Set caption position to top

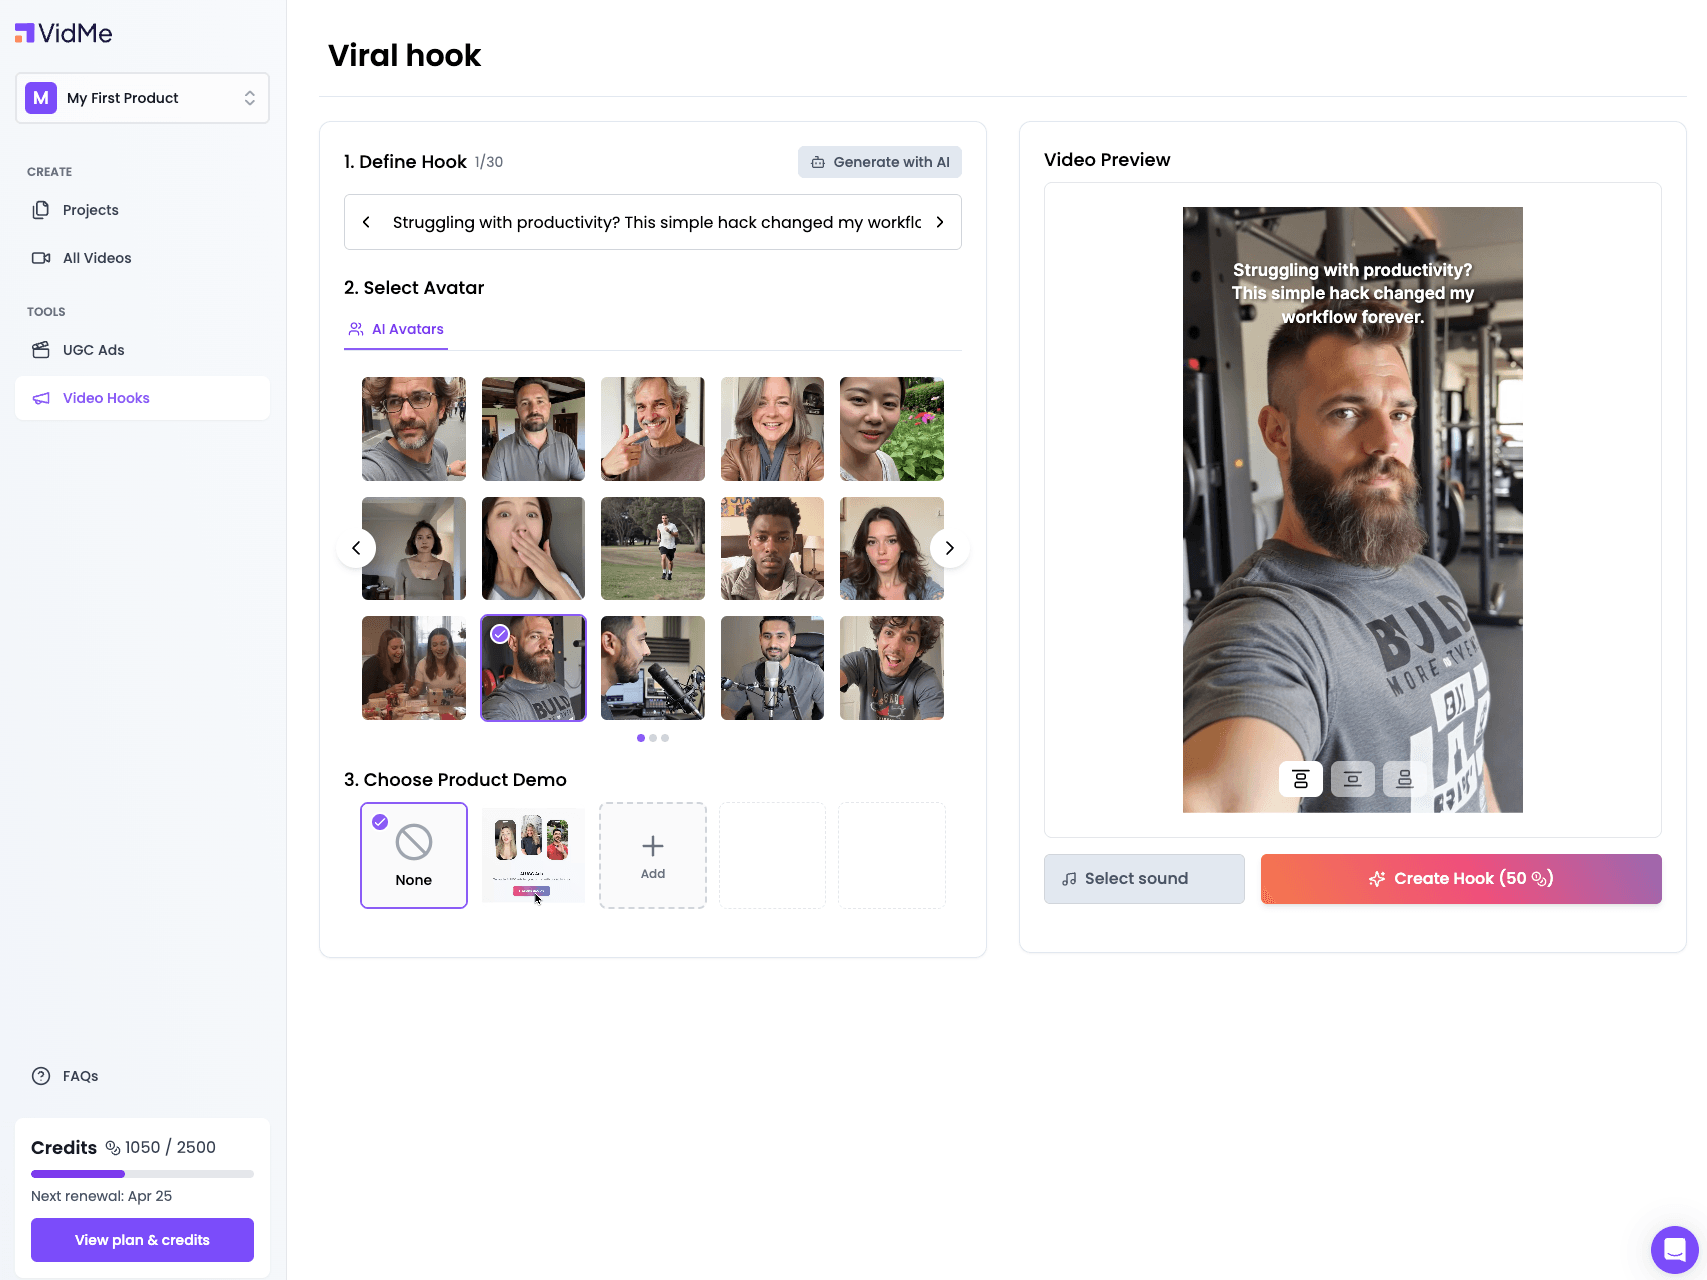click(1300, 779)
